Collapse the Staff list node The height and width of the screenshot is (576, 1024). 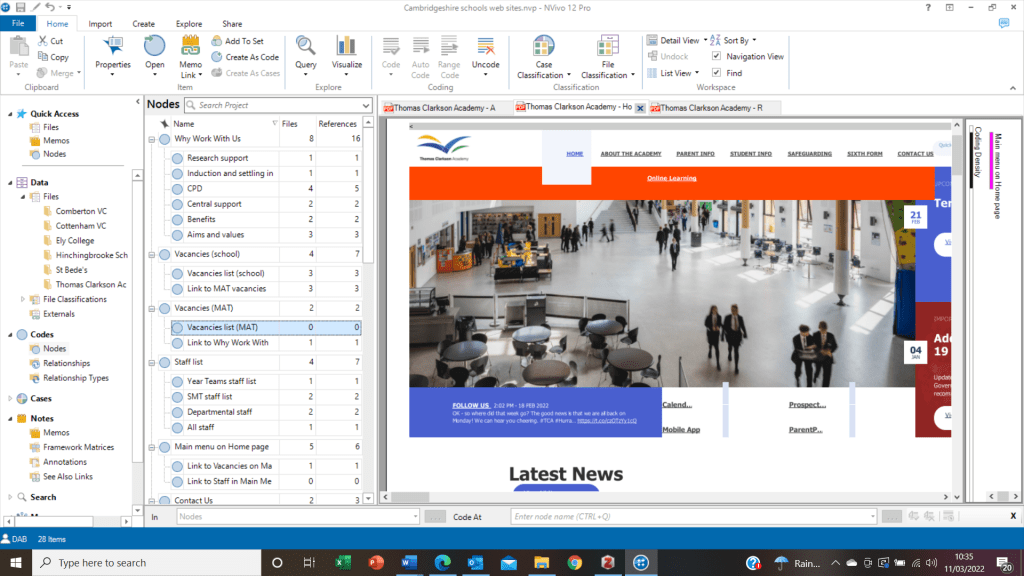click(152, 362)
